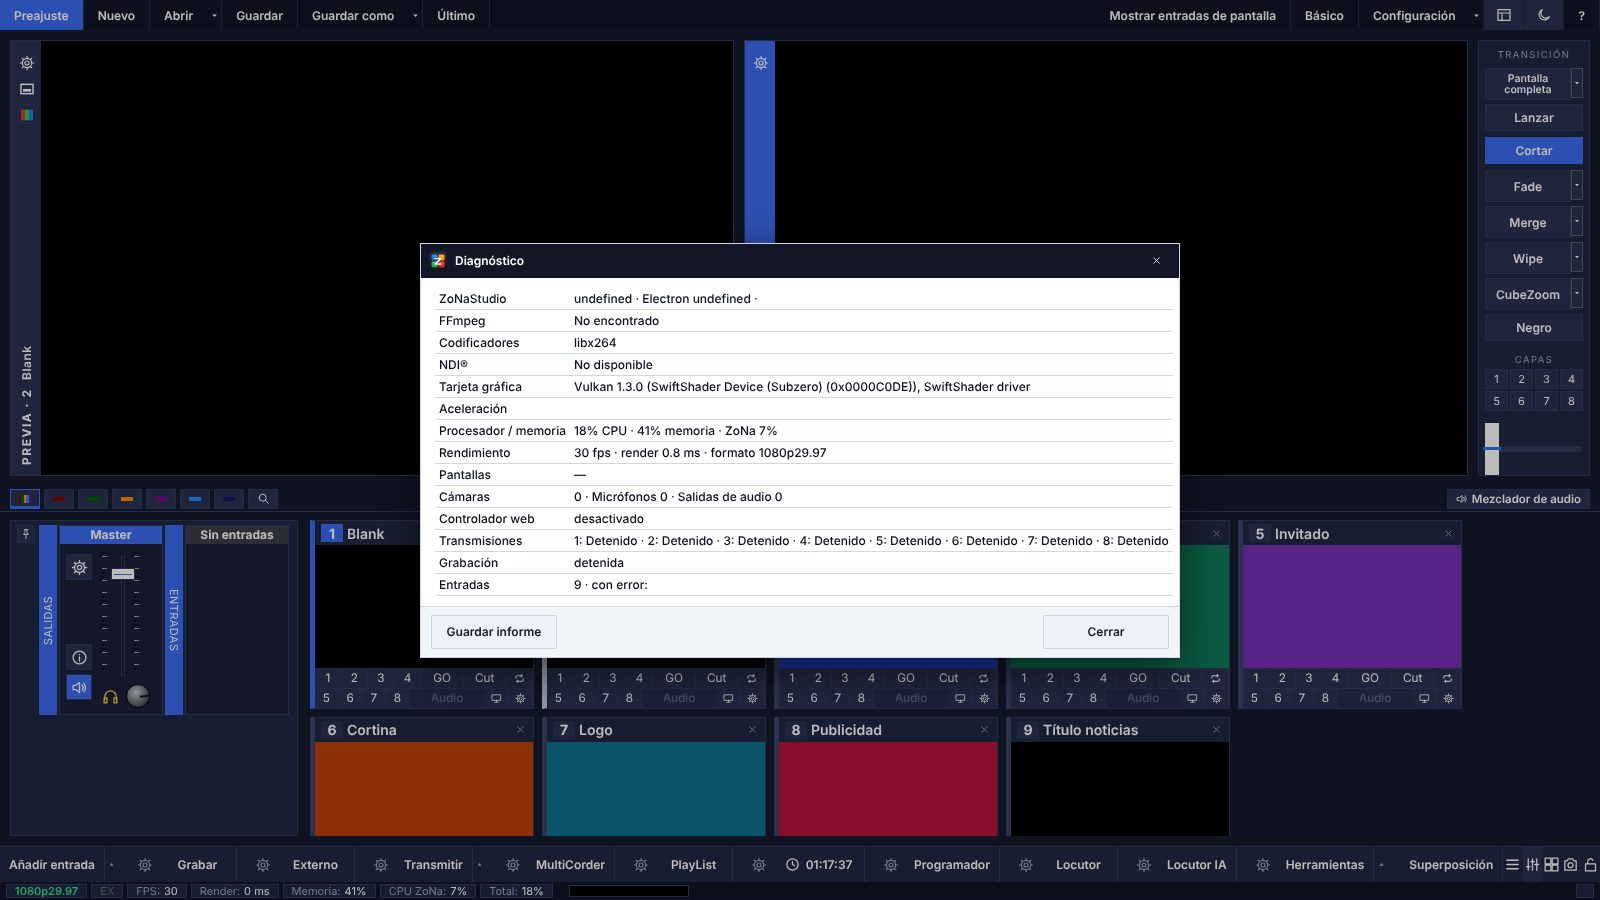The height and width of the screenshot is (900, 1600).
Task: Open Configuración dropdown arrow
Action: [1476, 15]
